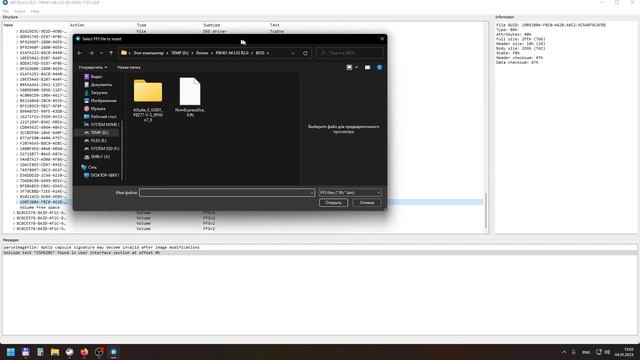Image resolution: width=640 pixels, height=360 pixels.
Task: Open Windows Start menu
Action: 11,352
